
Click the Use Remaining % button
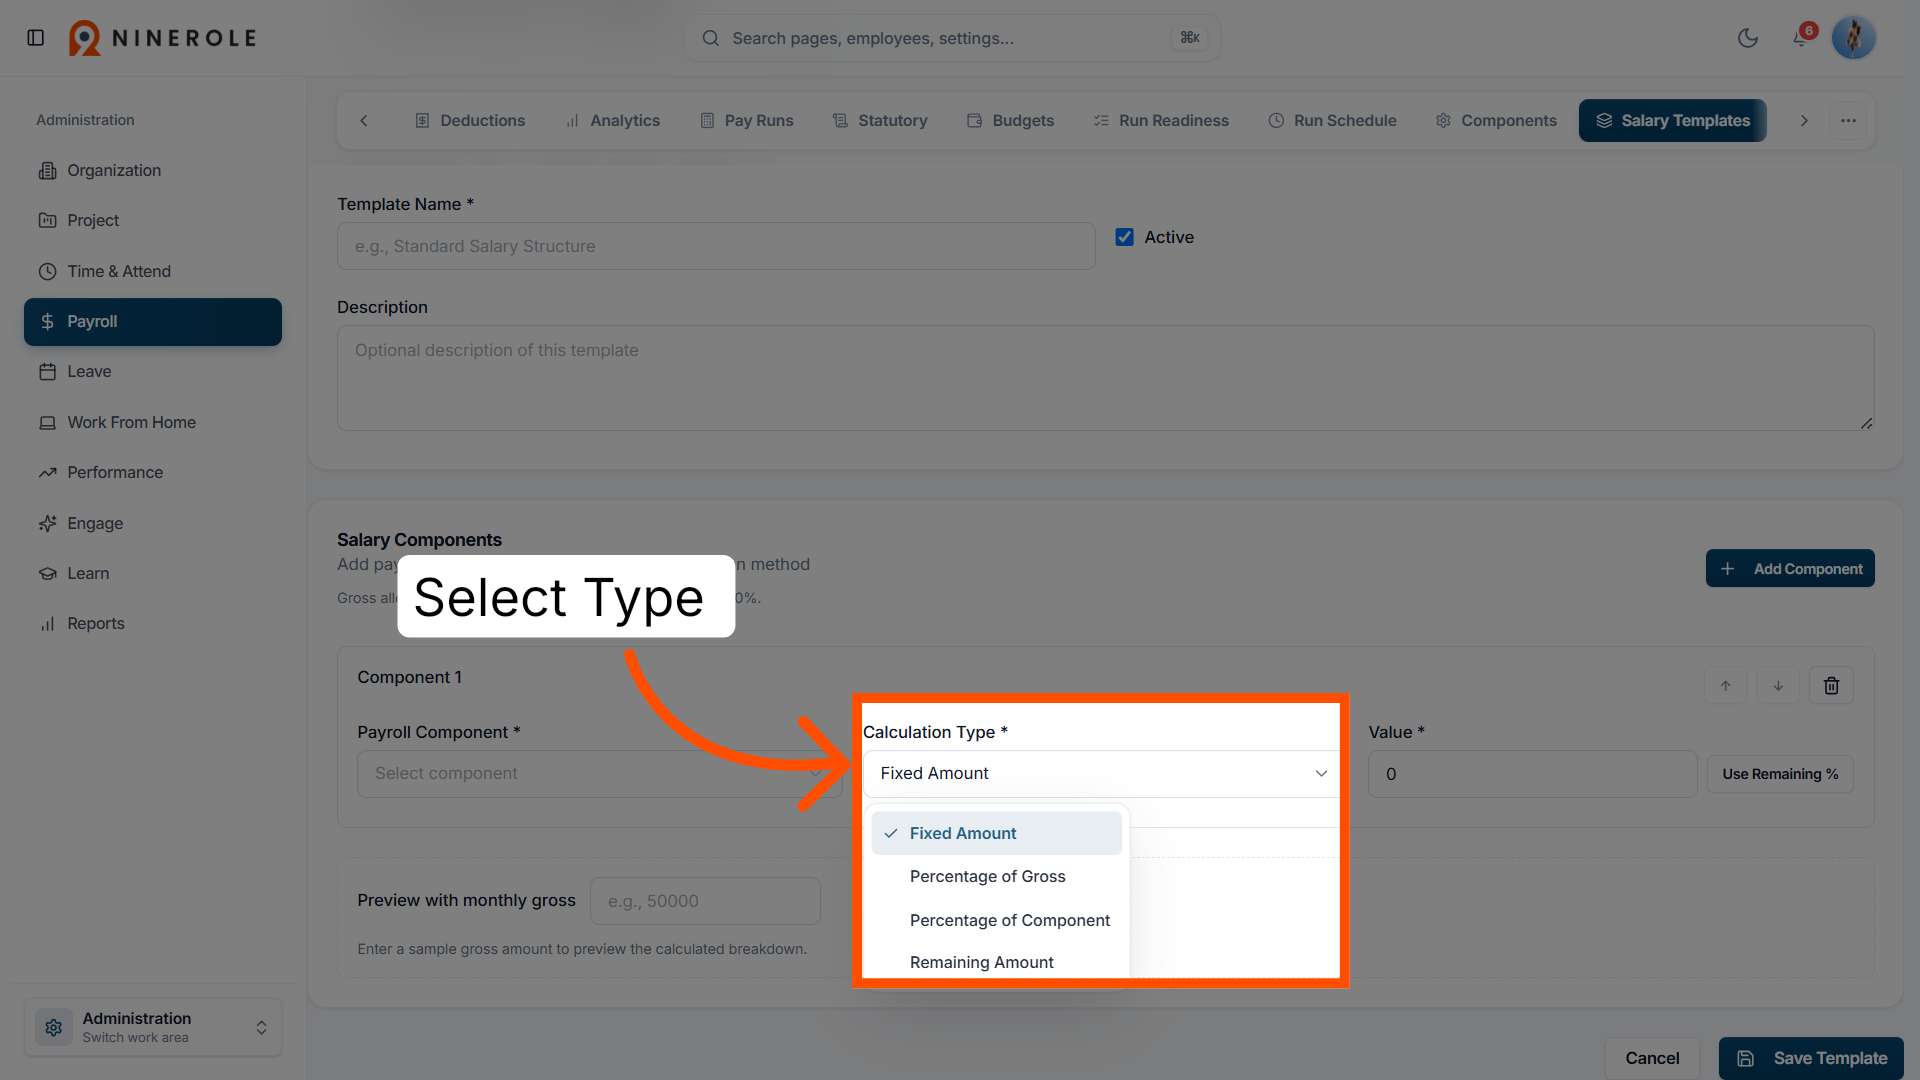click(x=1780, y=775)
